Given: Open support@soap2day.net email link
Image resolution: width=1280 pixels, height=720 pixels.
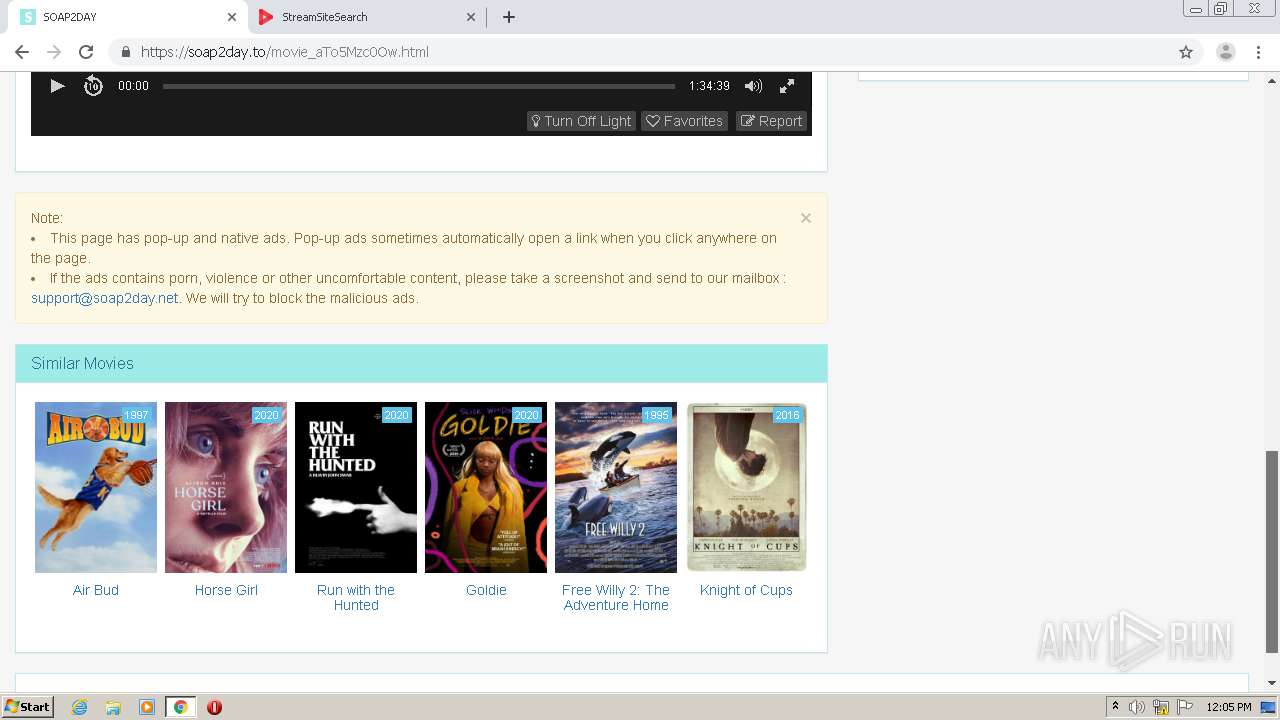Looking at the screenshot, I should pyautogui.click(x=105, y=298).
